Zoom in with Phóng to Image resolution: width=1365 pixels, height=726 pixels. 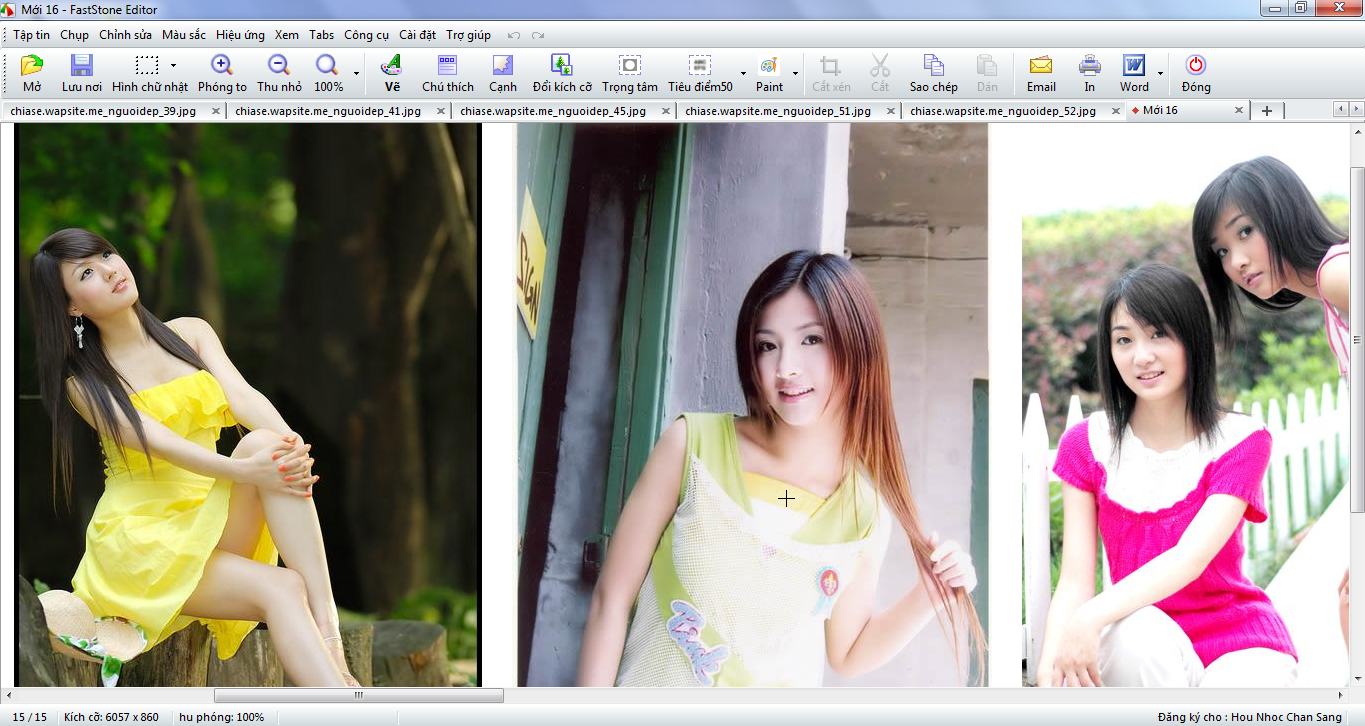222,75
